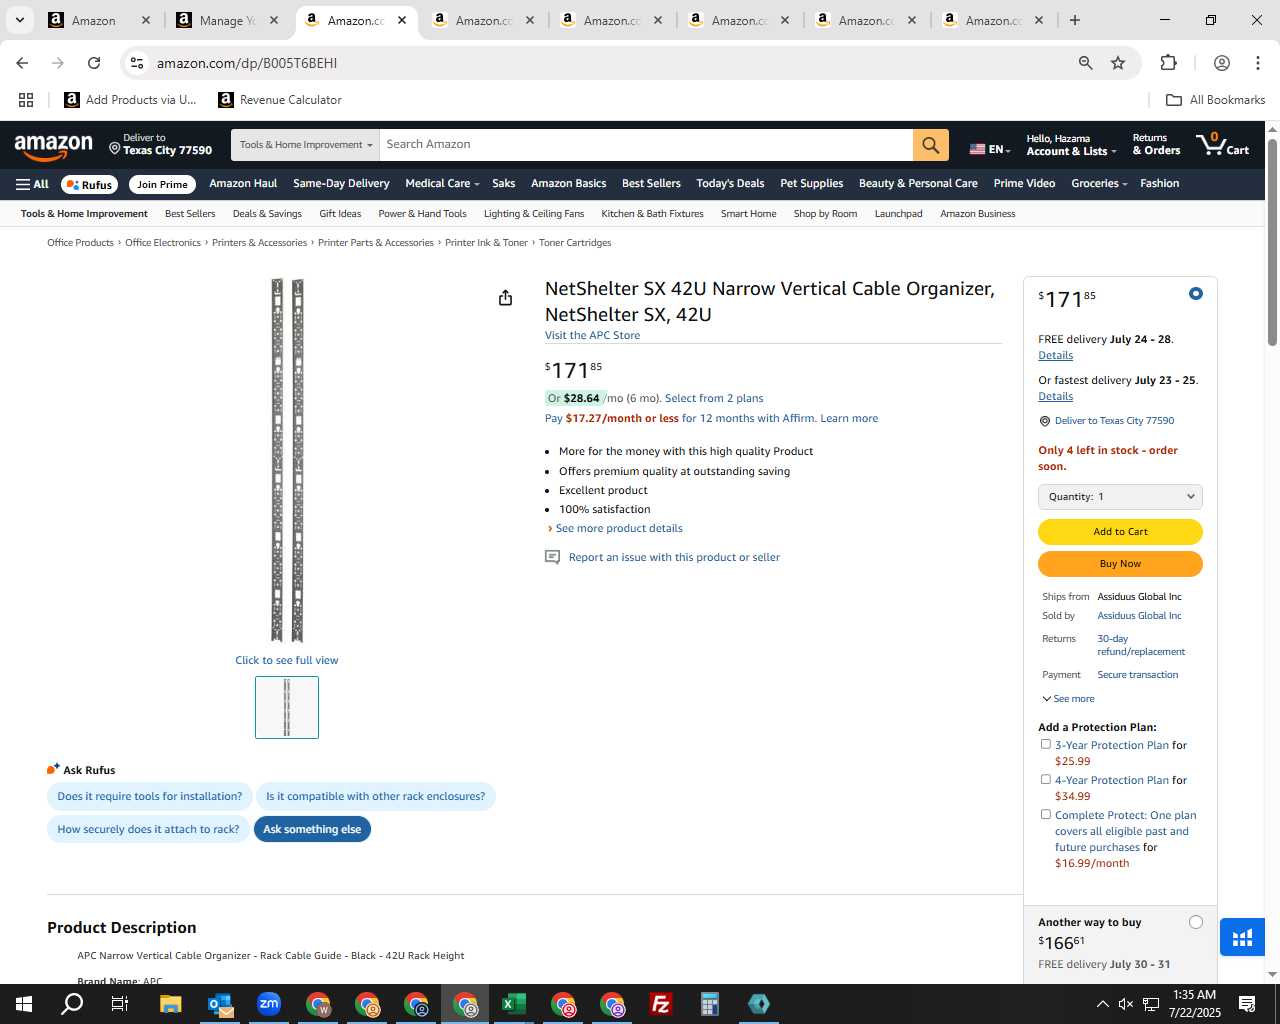The width and height of the screenshot is (1280, 1024).
Task: Click Select from 2 plans link
Action: point(714,398)
